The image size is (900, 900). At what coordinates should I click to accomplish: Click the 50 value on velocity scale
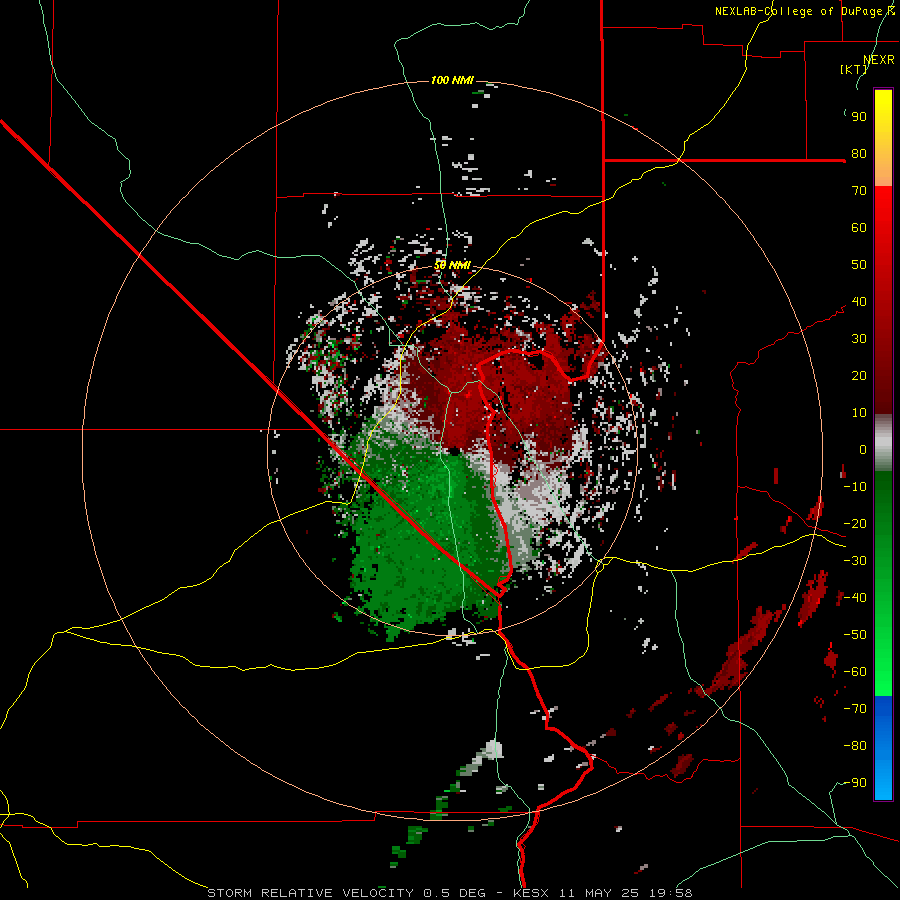859,265
